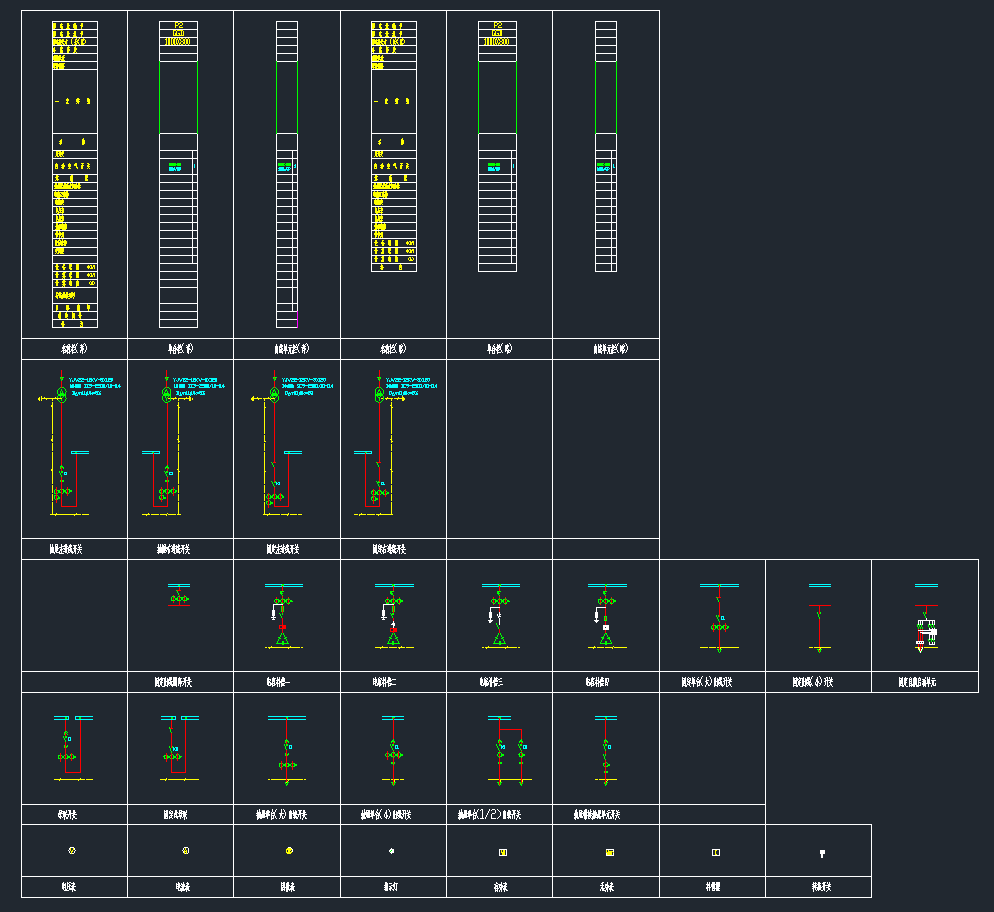Click the red arrow atop the second transformer diagram
This screenshot has height=912, width=994.
[166, 379]
